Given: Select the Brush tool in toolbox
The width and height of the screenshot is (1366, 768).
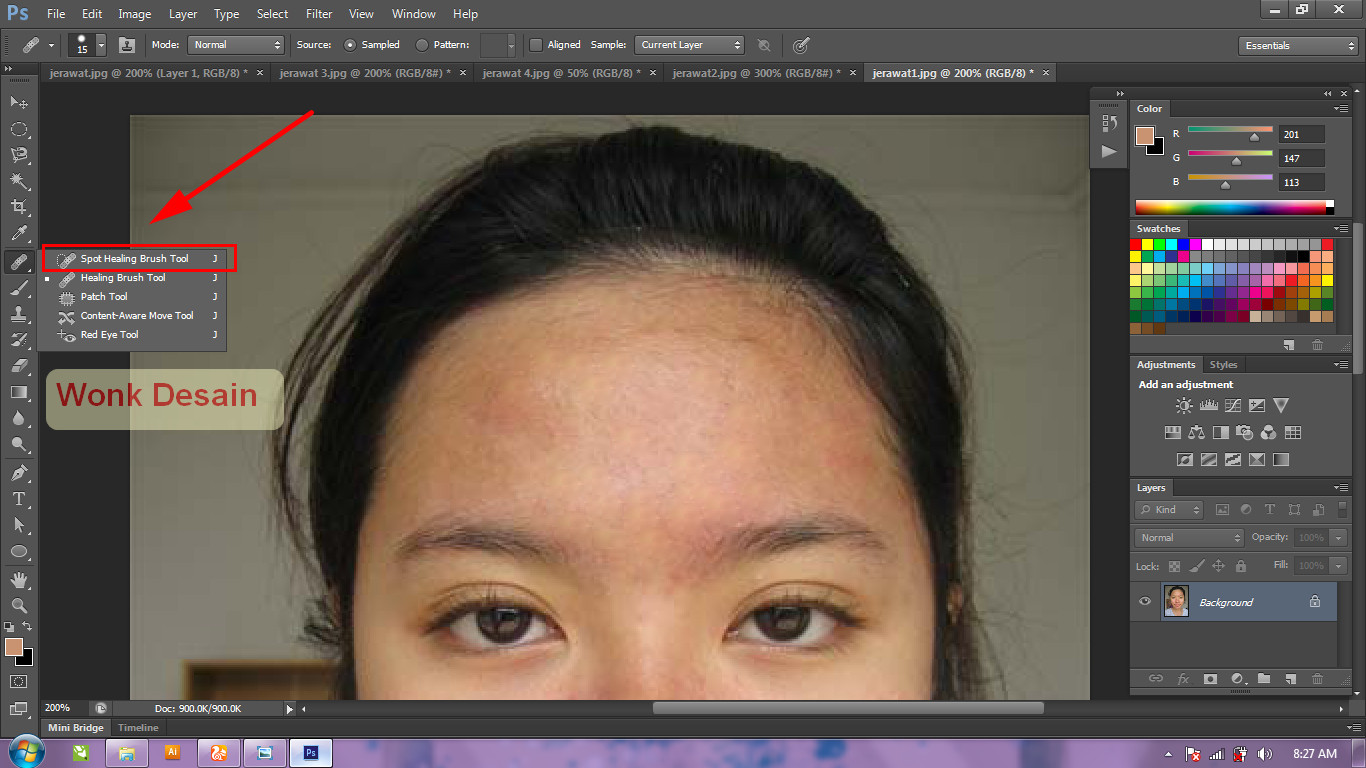Looking at the screenshot, I should tap(19, 289).
